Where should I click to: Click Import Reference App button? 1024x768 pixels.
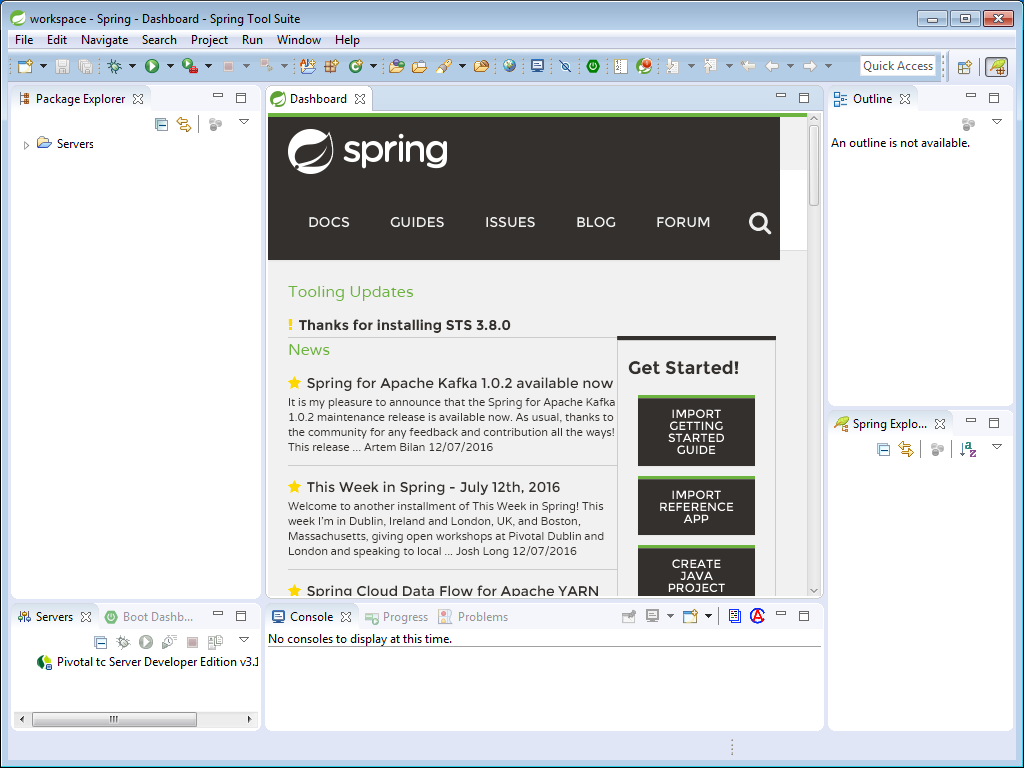(696, 506)
